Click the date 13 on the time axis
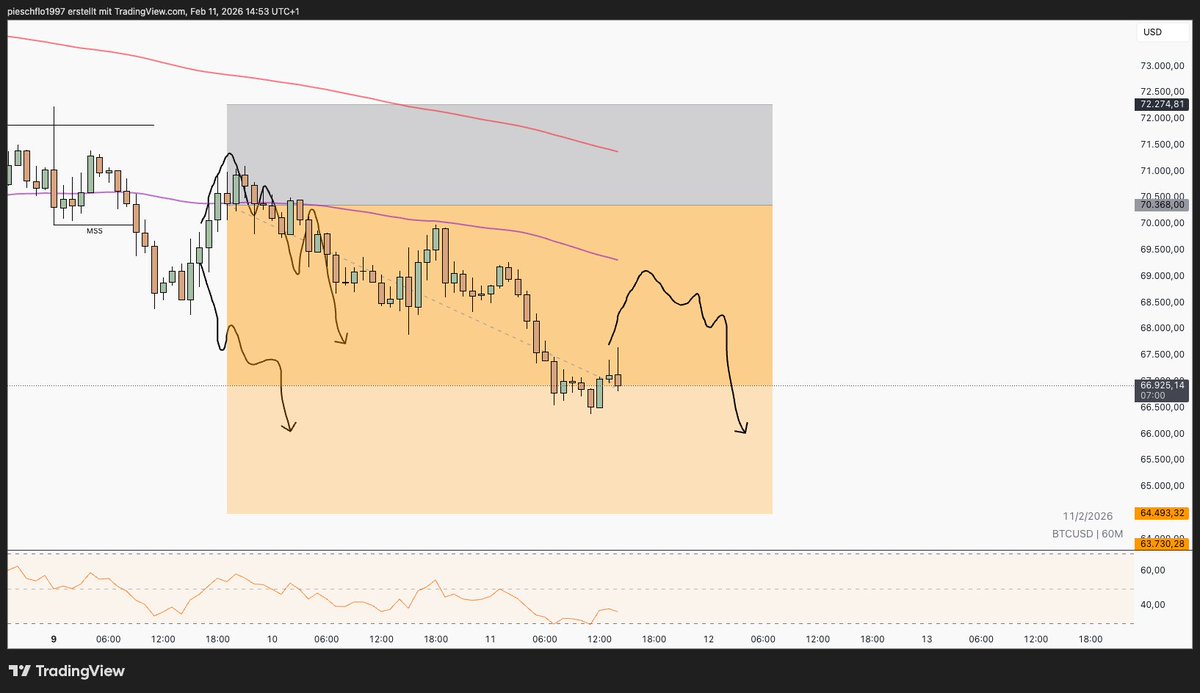This screenshot has height=693, width=1200. click(x=927, y=639)
